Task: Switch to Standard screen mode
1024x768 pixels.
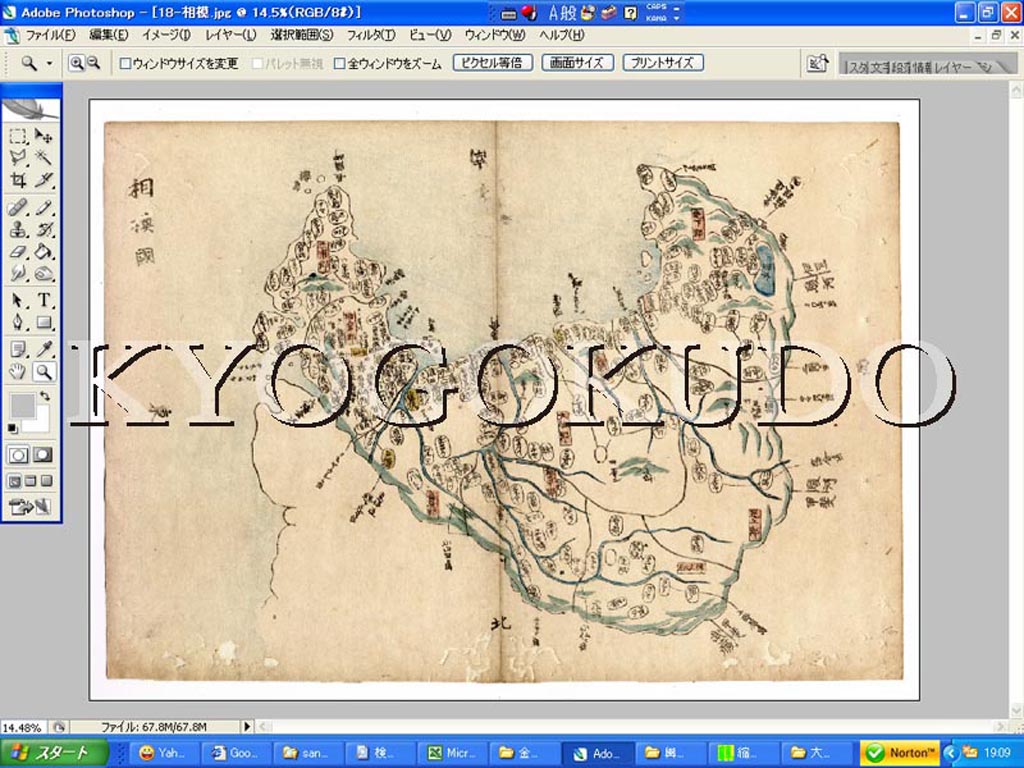Action: point(14,481)
